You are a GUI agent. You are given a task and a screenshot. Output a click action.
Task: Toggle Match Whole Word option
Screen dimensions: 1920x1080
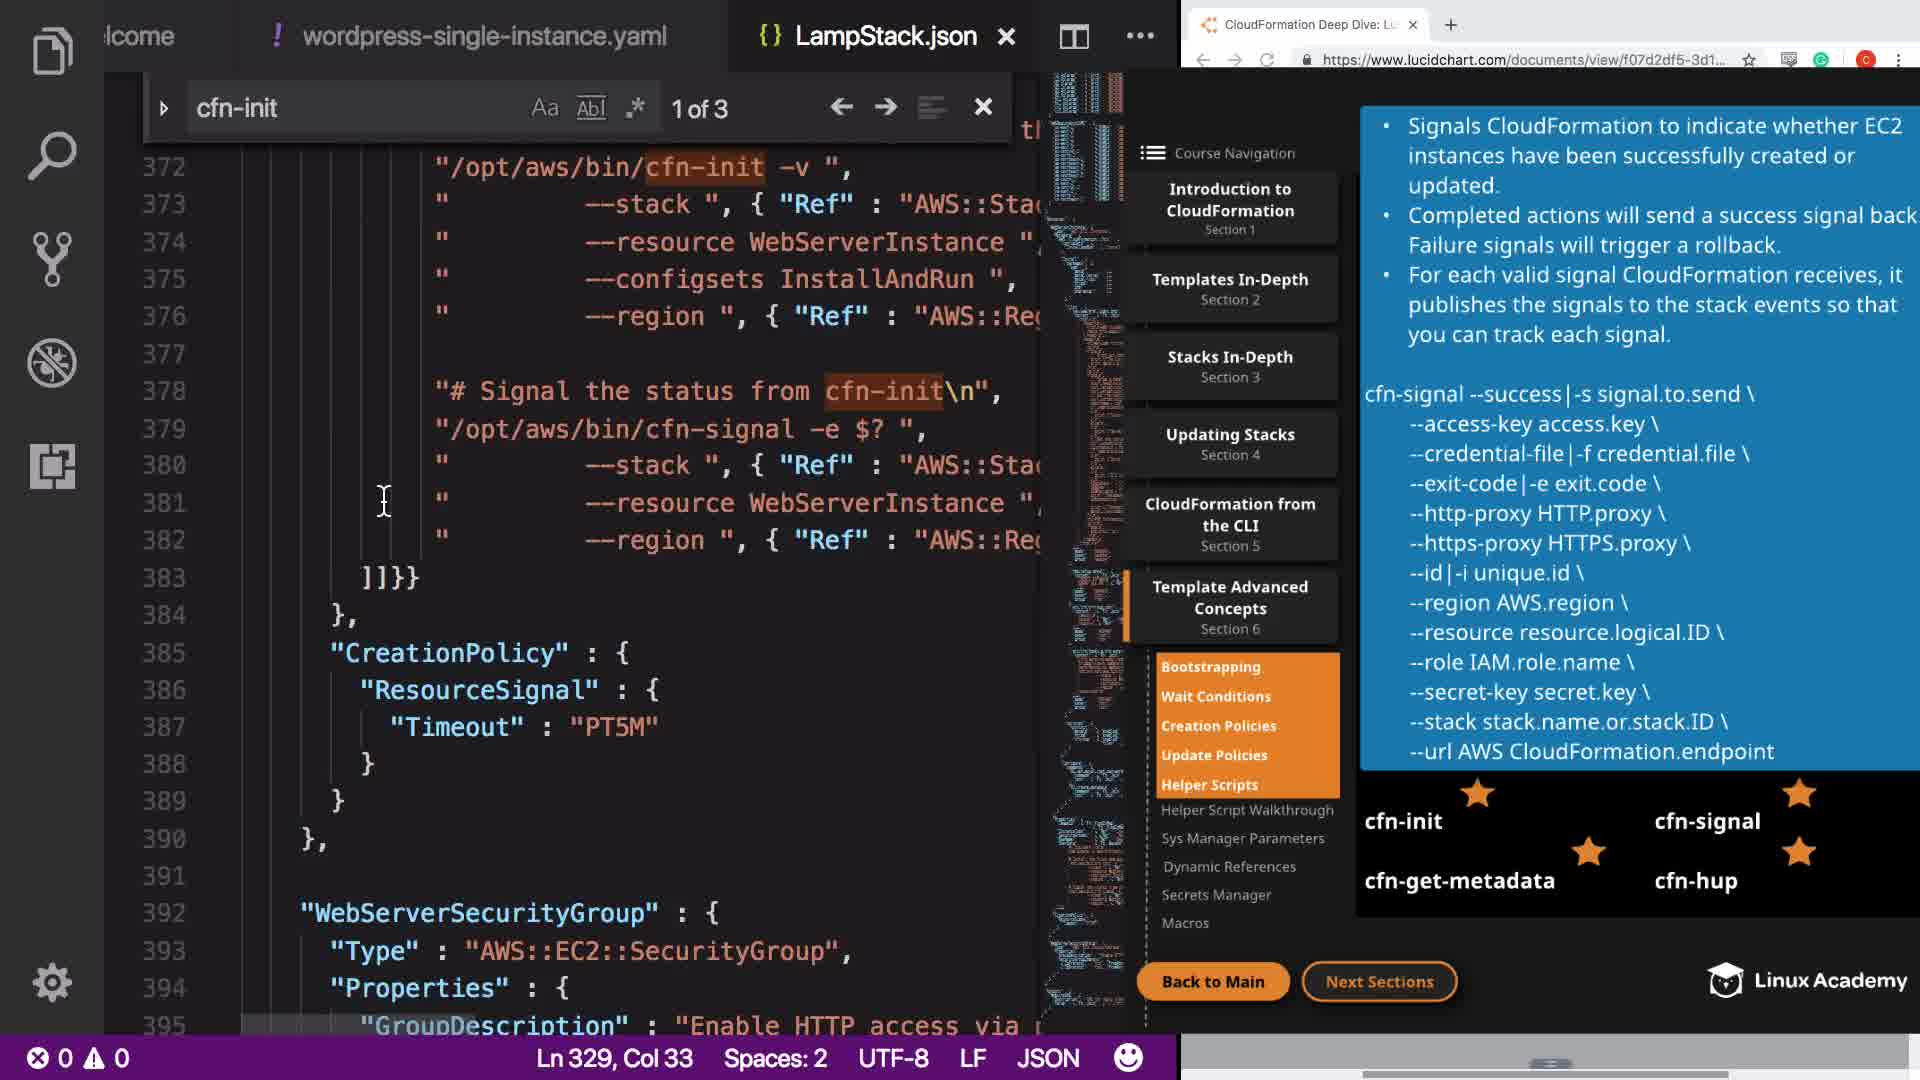point(591,108)
